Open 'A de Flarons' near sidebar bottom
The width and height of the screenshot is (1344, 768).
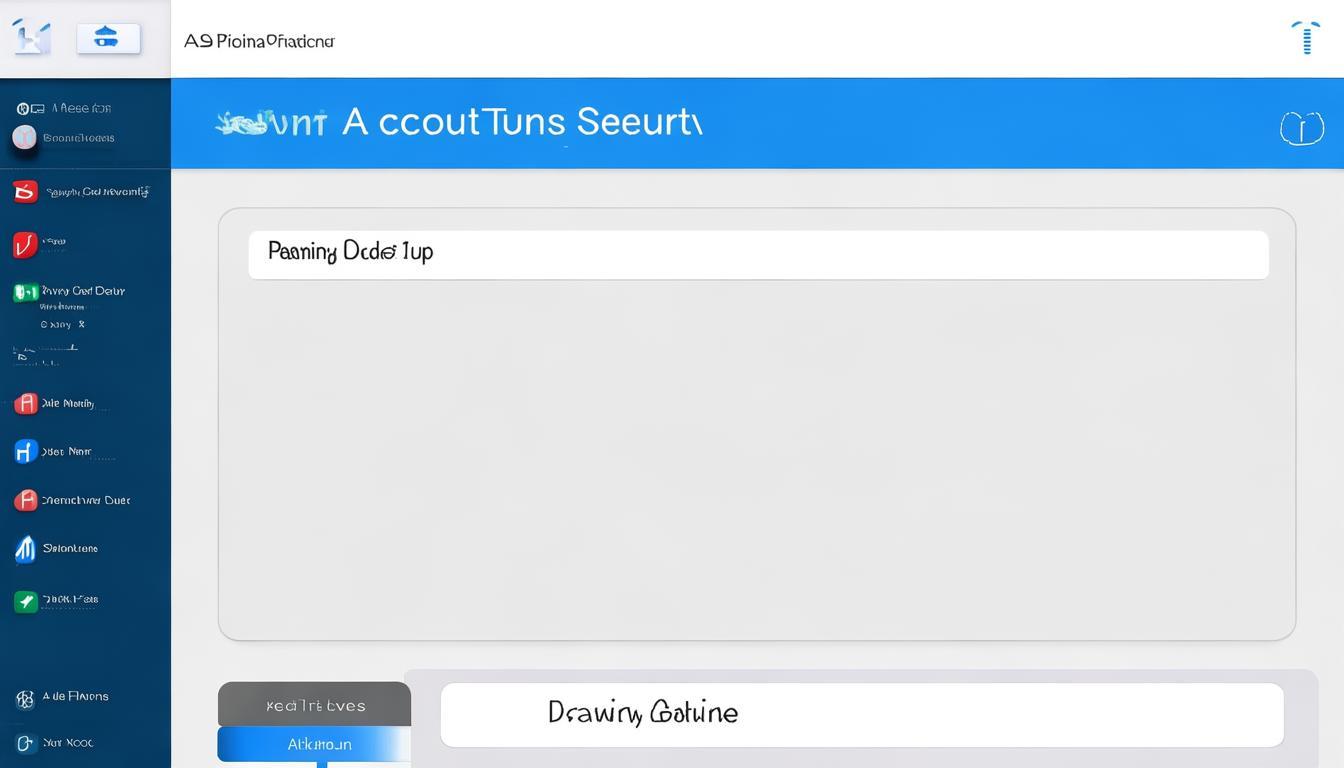75,696
